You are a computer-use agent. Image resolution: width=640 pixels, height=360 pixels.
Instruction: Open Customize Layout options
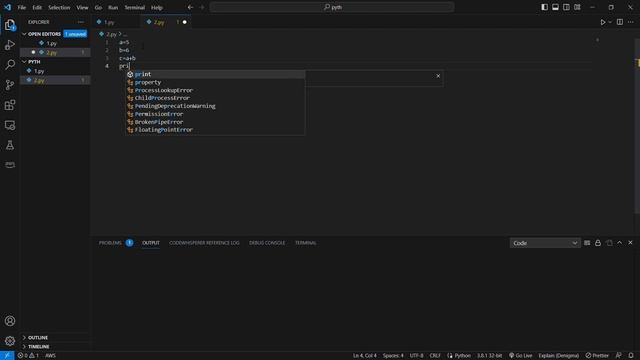577,7
